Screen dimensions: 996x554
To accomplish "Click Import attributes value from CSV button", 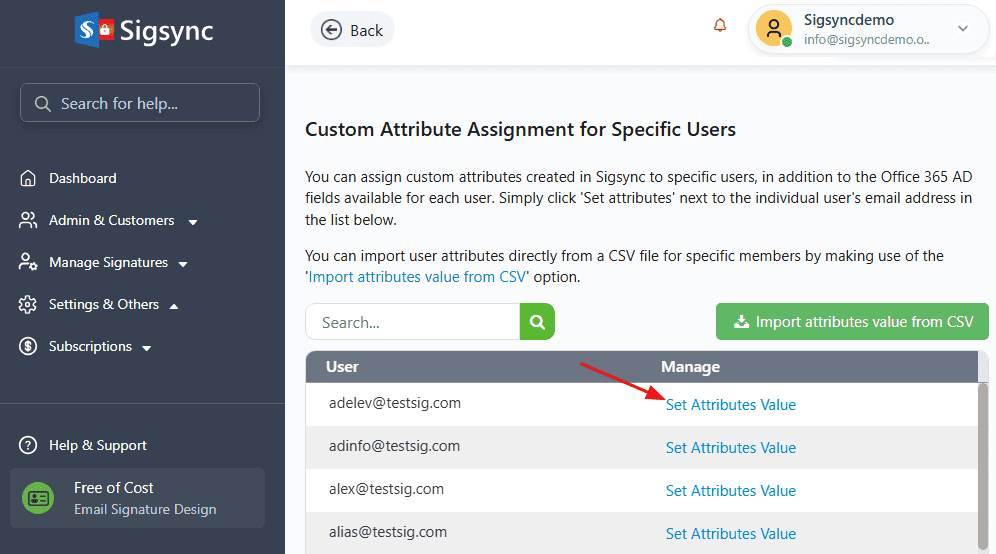I will pyautogui.click(x=852, y=322).
